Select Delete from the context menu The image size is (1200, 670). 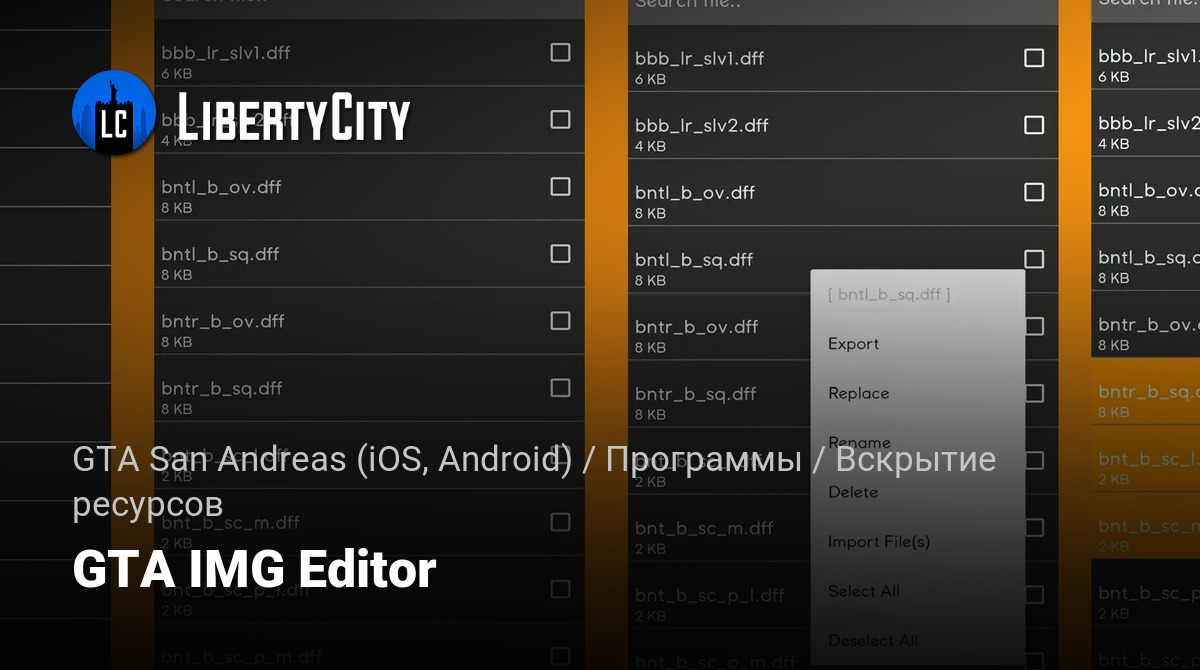coord(853,492)
